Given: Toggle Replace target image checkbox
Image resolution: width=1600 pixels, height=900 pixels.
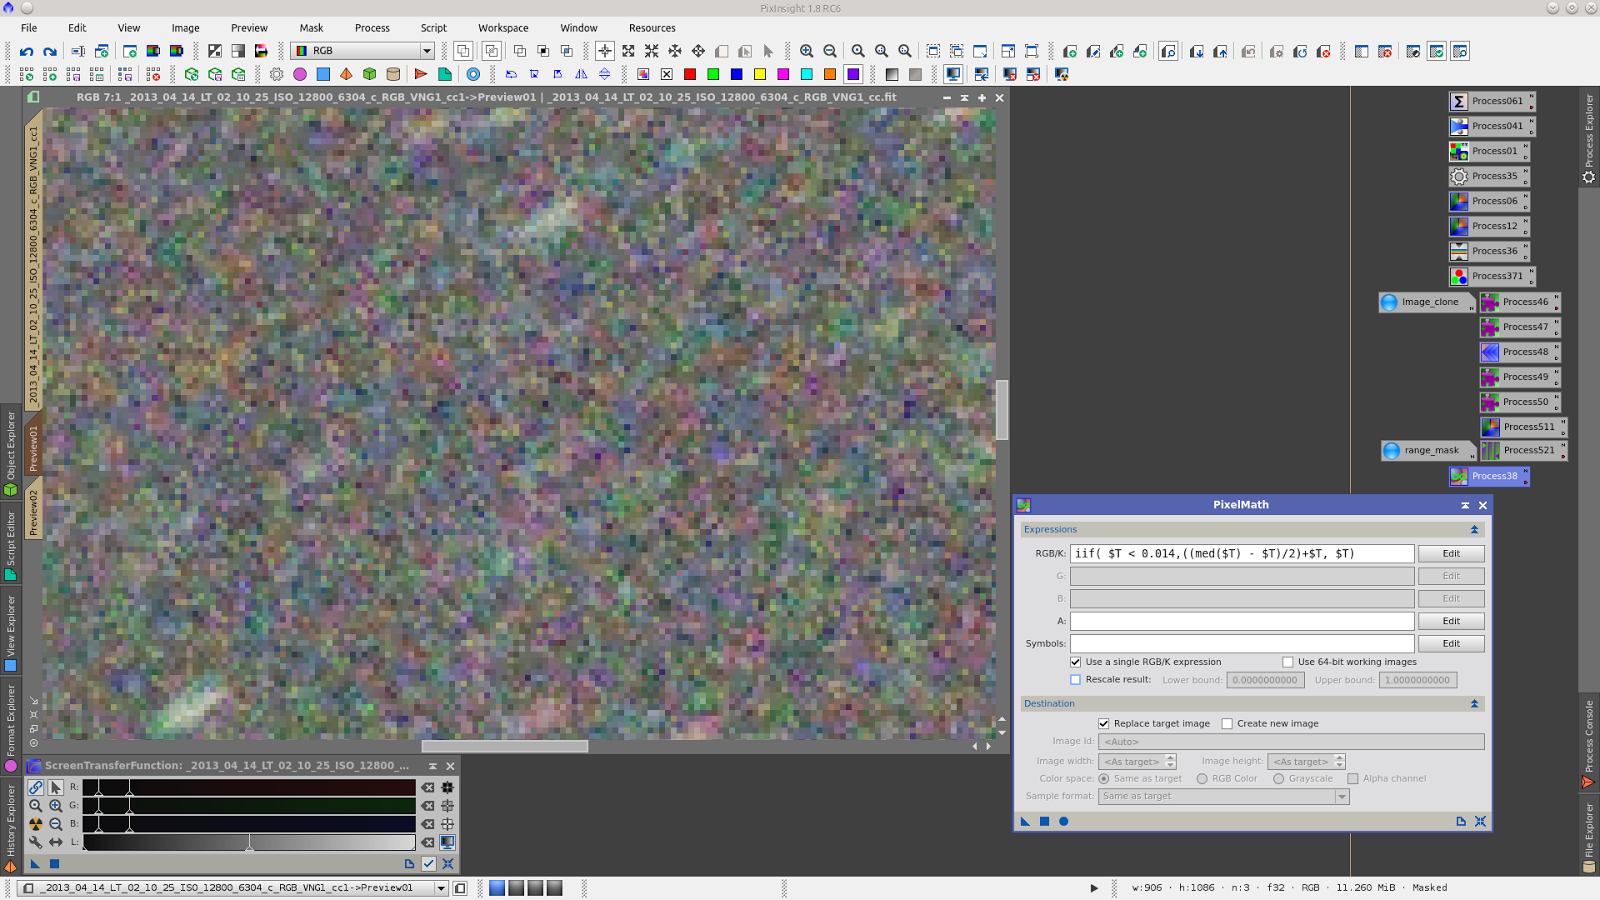Looking at the screenshot, I should point(1104,724).
